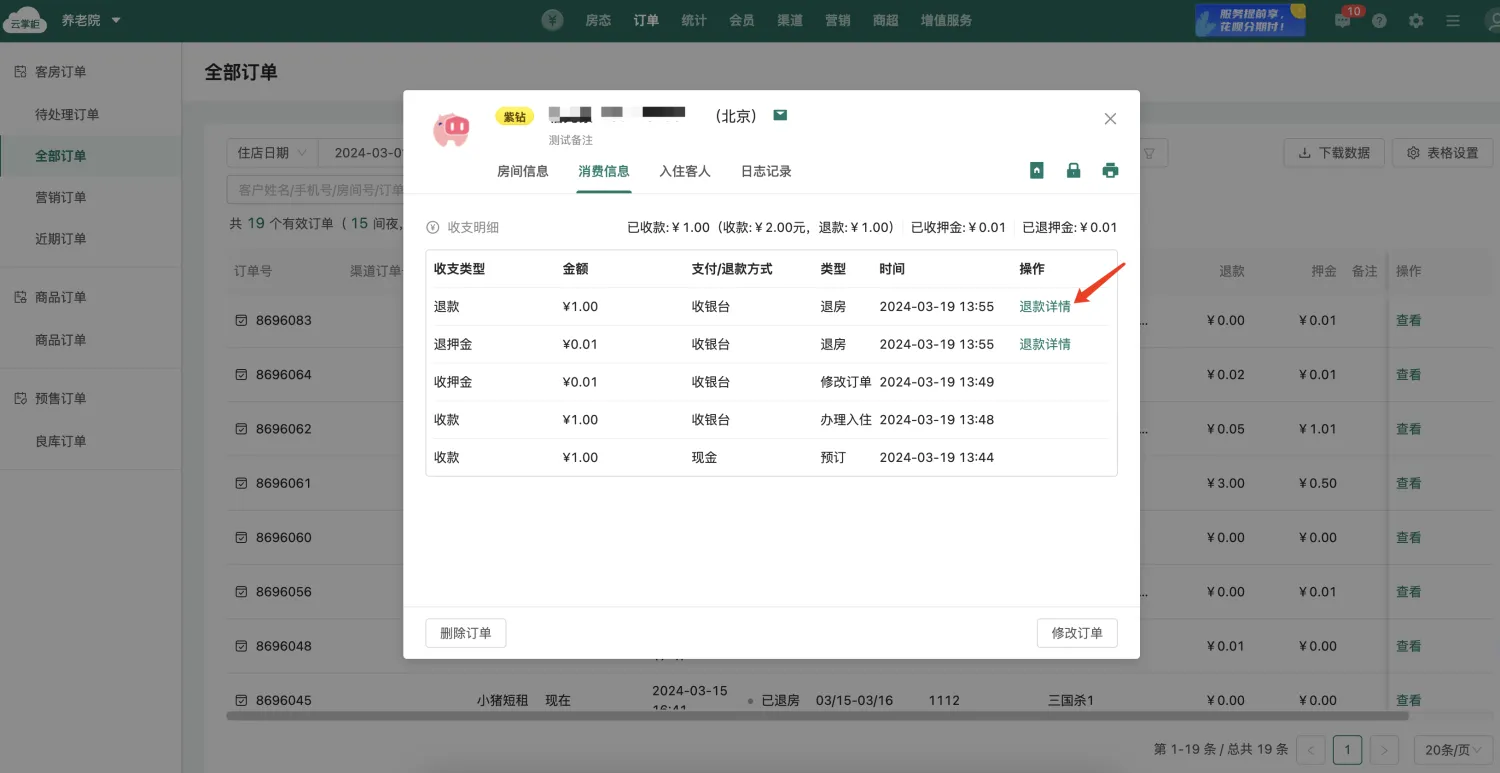
Task: Click the 表格设置 button
Action: pyautogui.click(x=1442, y=153)
